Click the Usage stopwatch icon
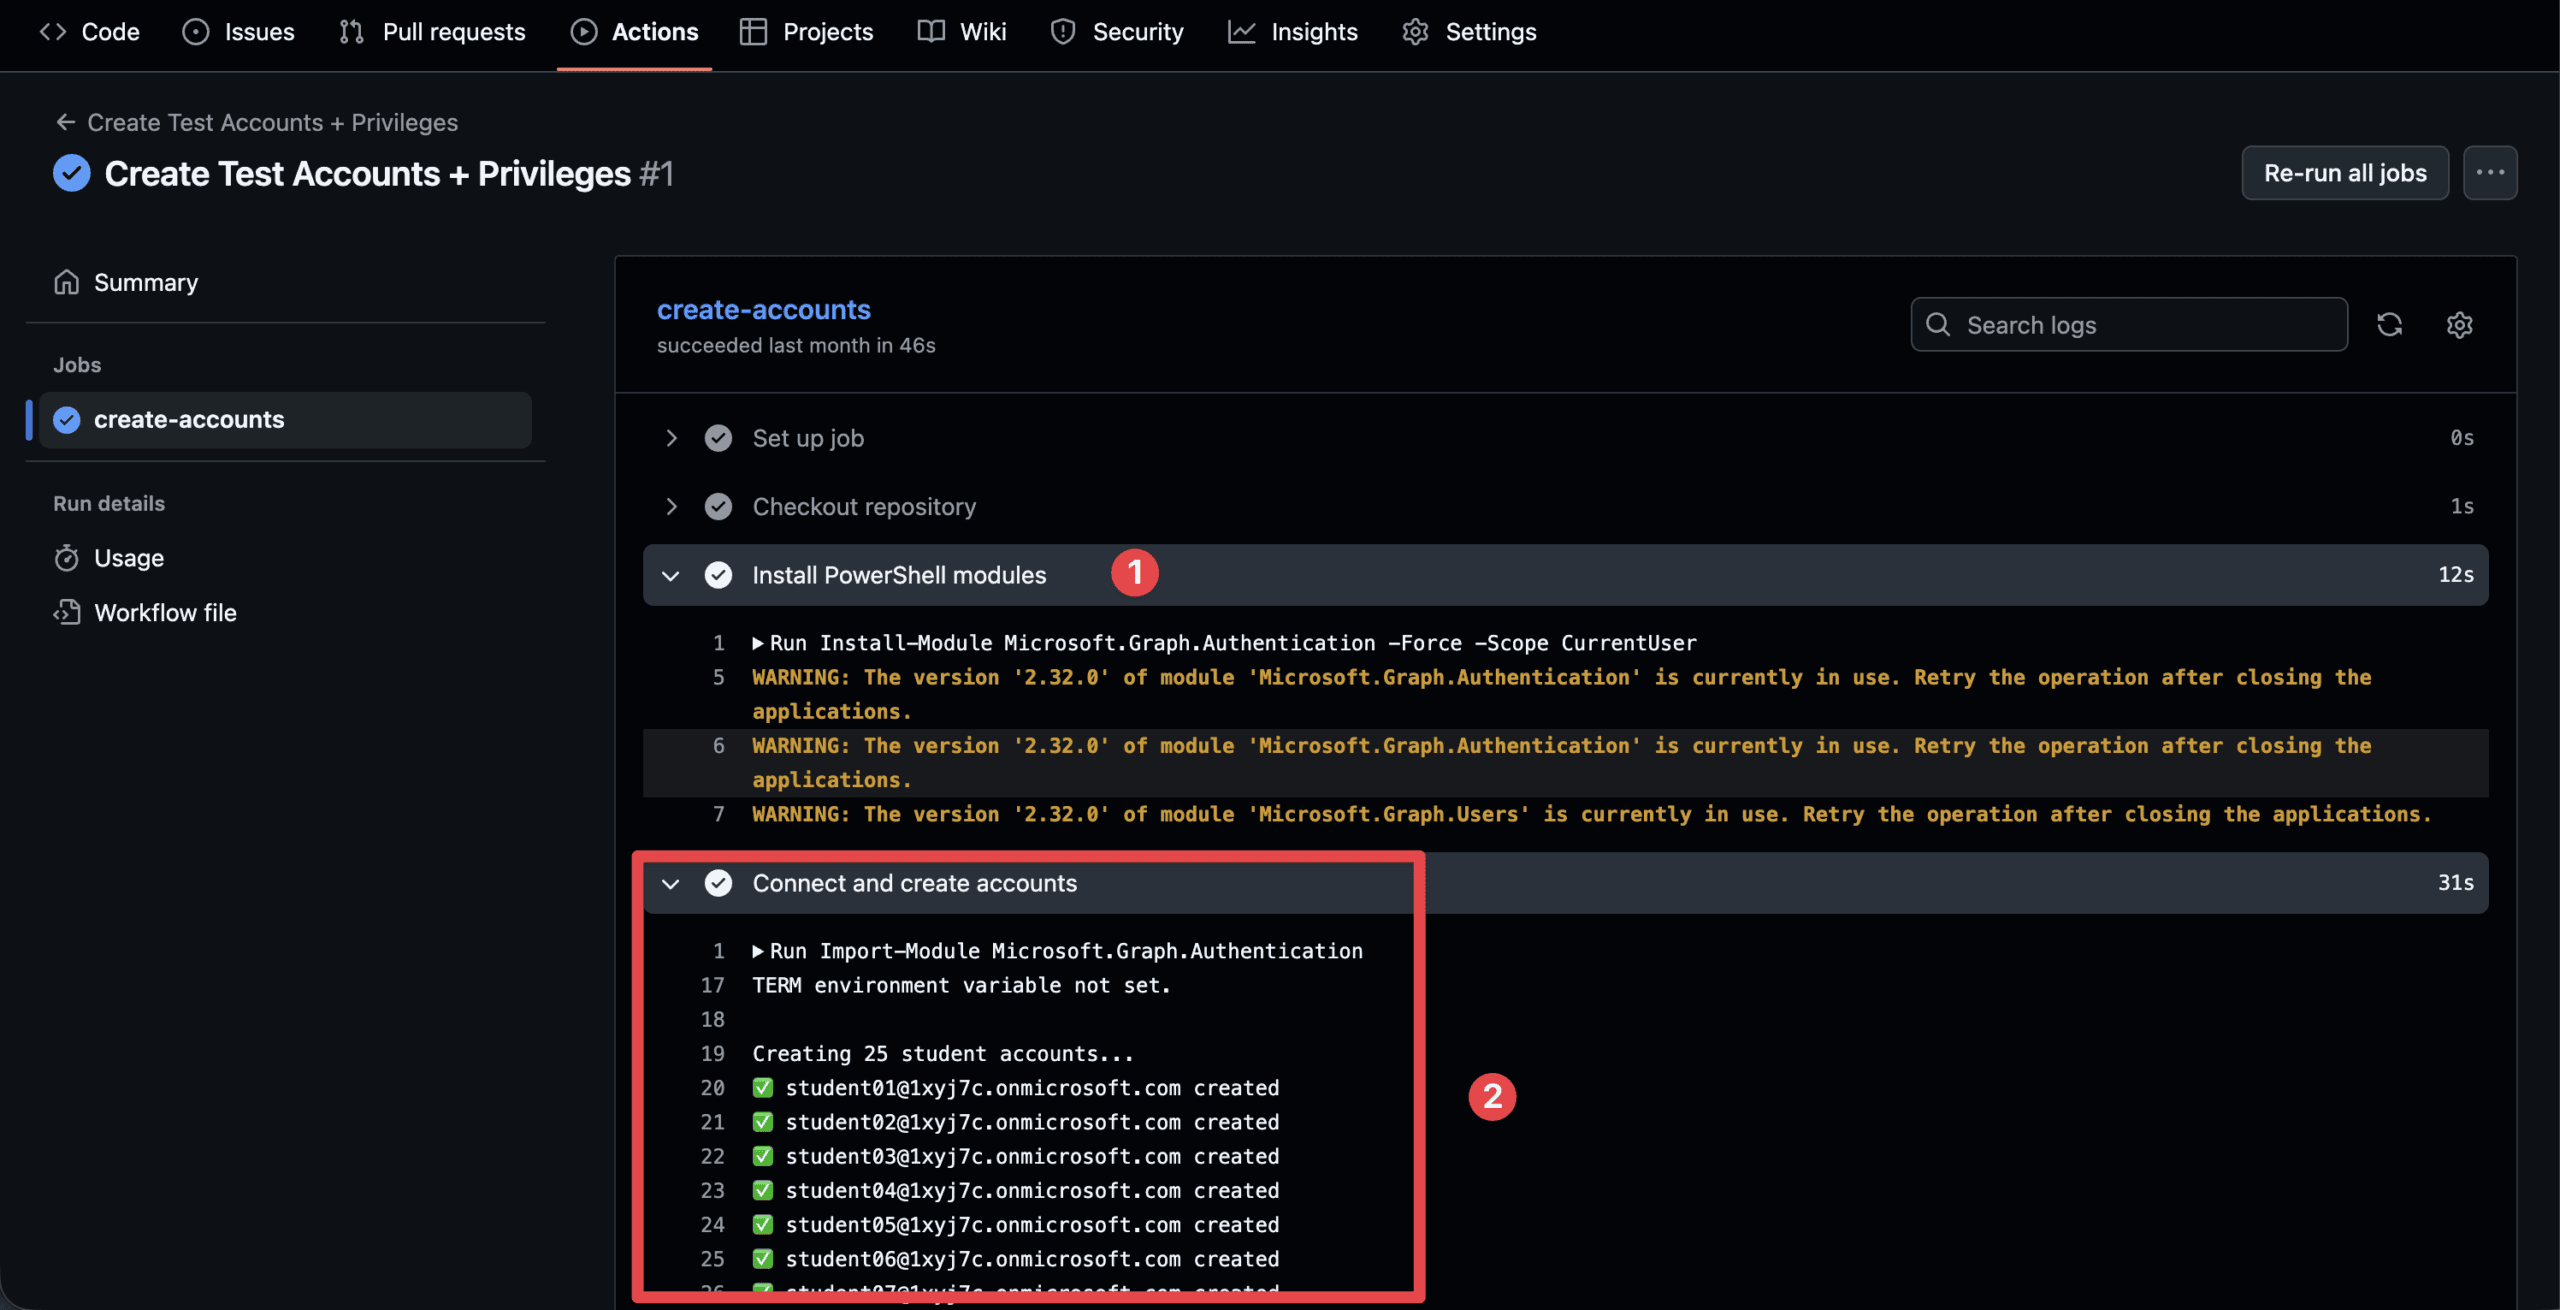Screen dimensions: 2560x1310 coord(67,558)
